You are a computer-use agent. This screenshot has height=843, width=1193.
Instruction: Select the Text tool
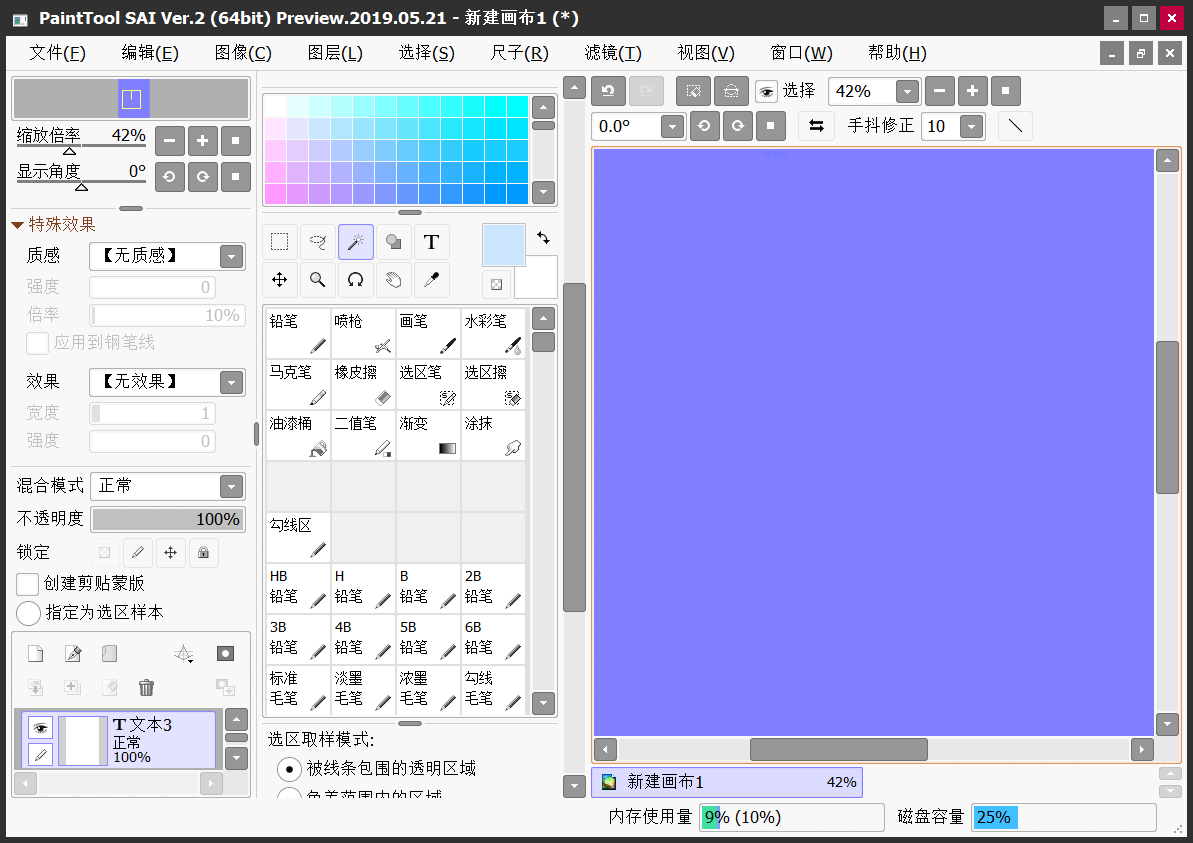click(x=431, y=242)
